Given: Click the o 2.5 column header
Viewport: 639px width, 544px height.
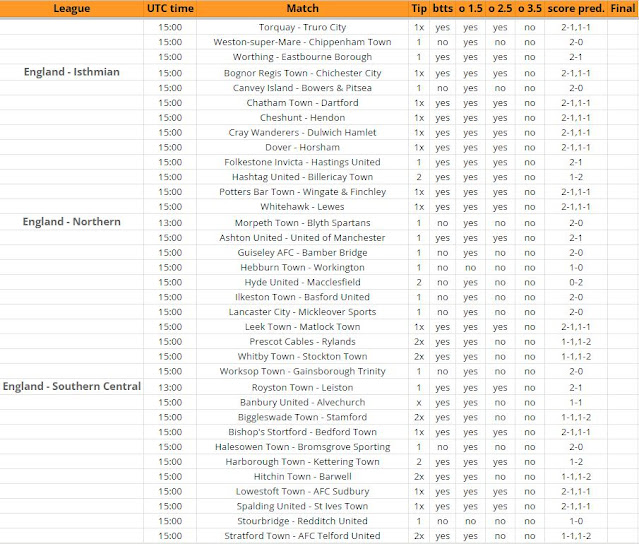Looking at the screenshot, I should [500, 9].
